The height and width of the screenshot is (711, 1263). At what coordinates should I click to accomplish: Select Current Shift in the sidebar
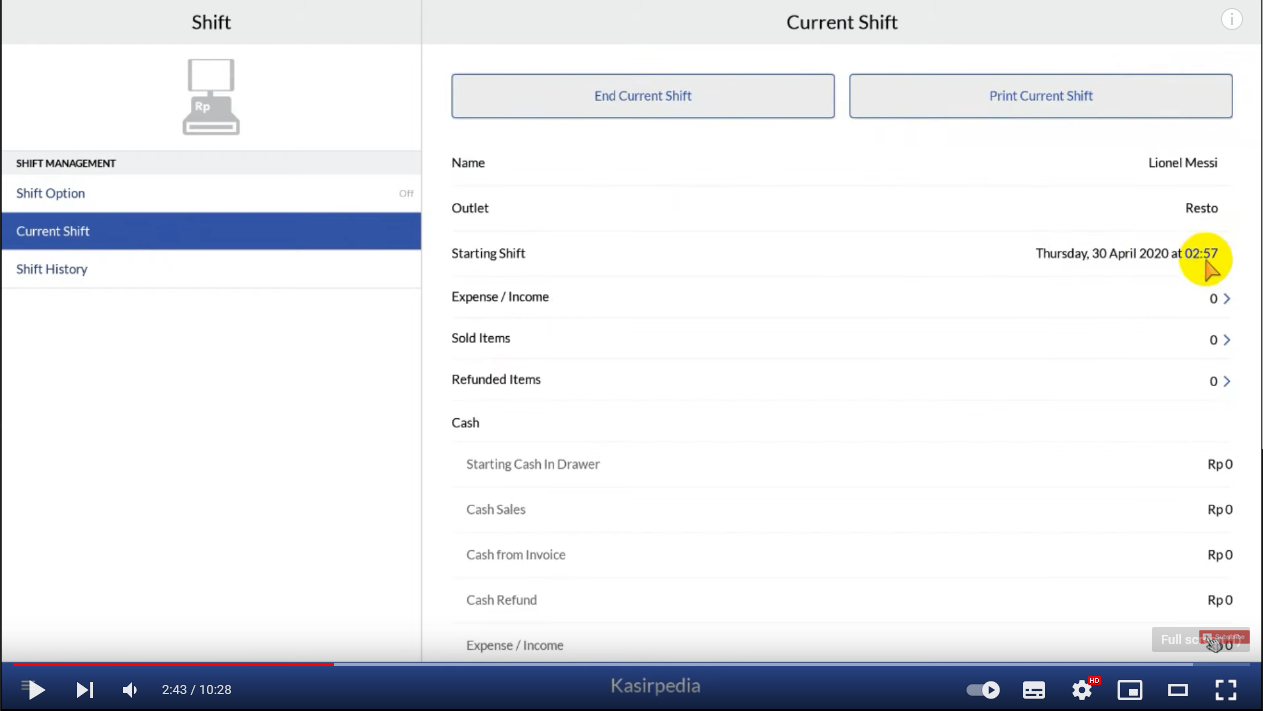211,231
